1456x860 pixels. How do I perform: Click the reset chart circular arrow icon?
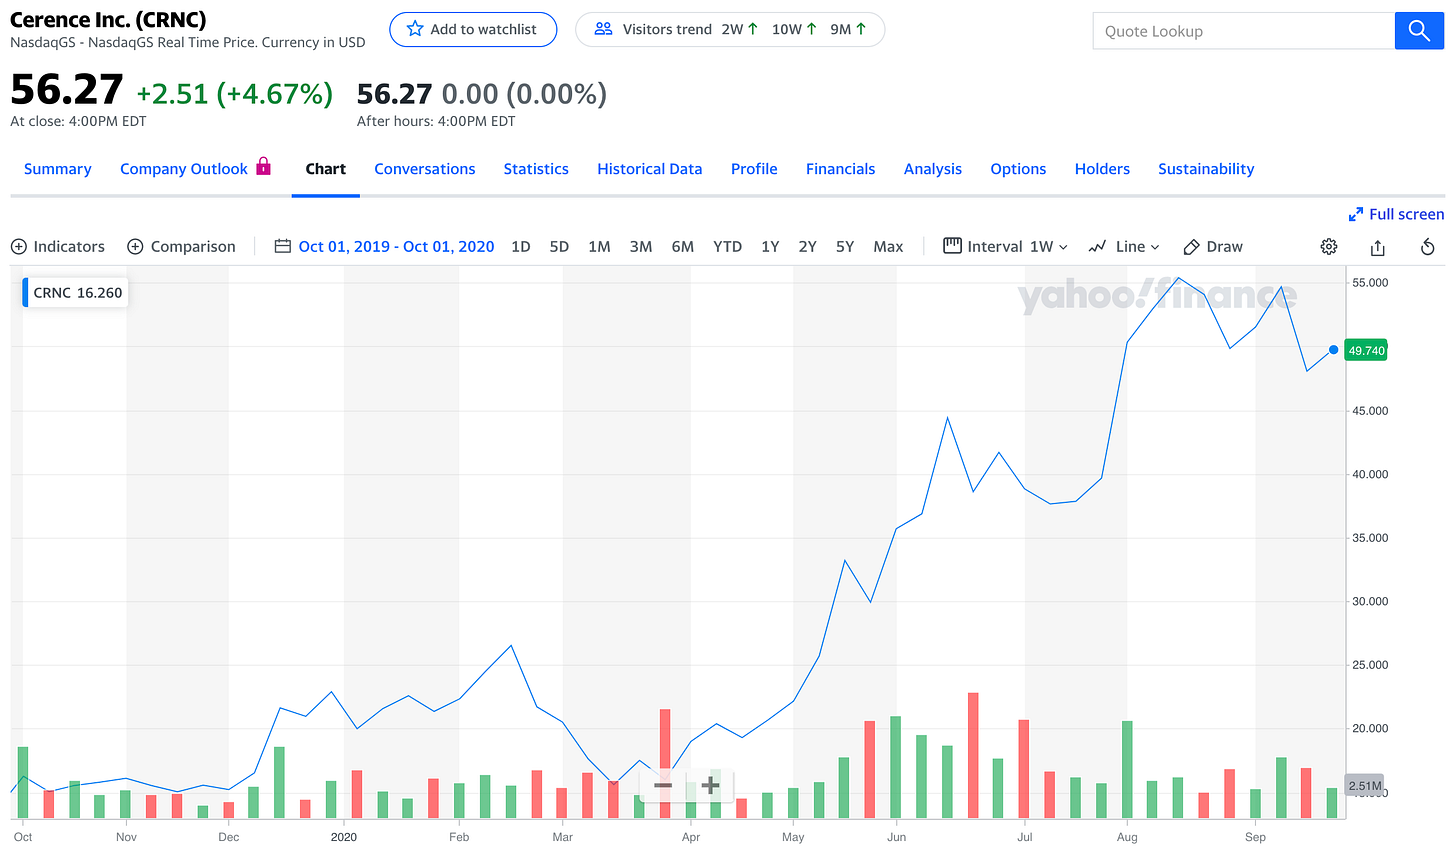(1428, 246)
